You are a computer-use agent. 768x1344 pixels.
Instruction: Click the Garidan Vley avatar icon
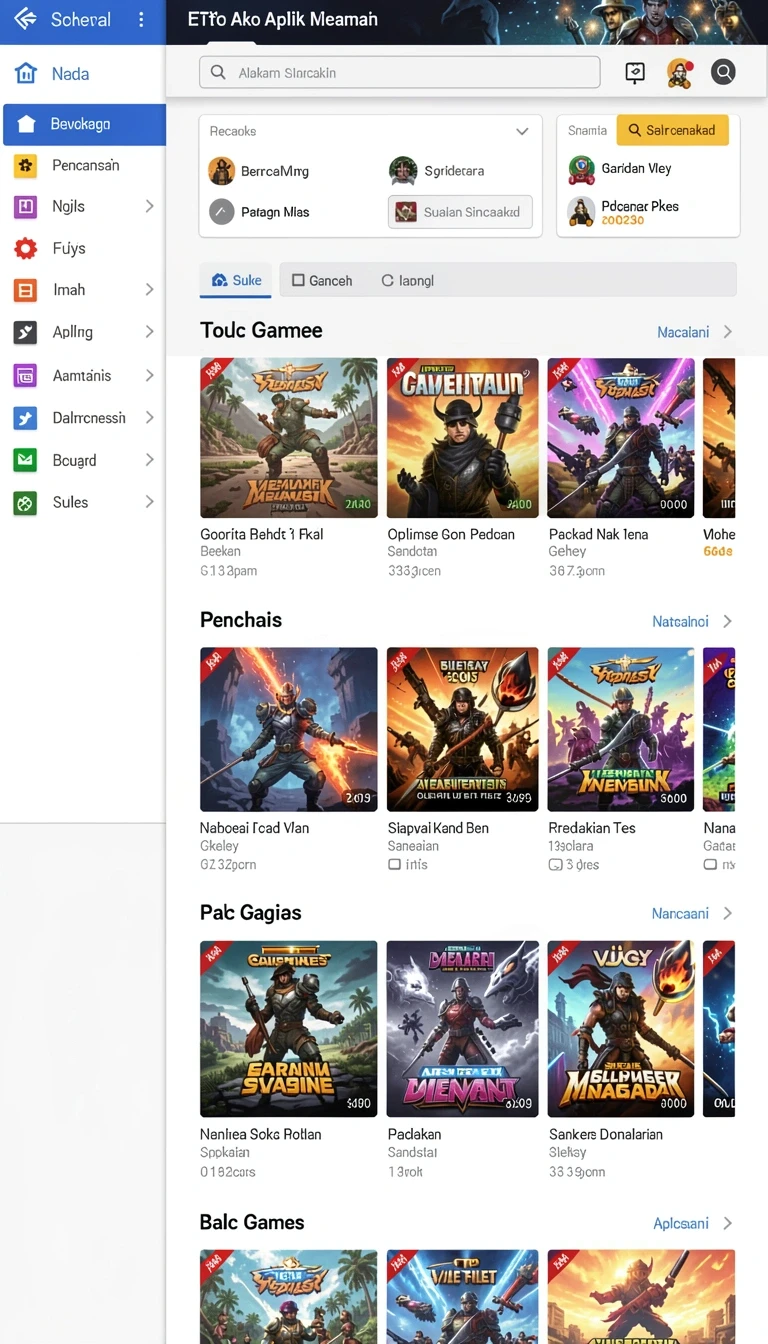581,169
